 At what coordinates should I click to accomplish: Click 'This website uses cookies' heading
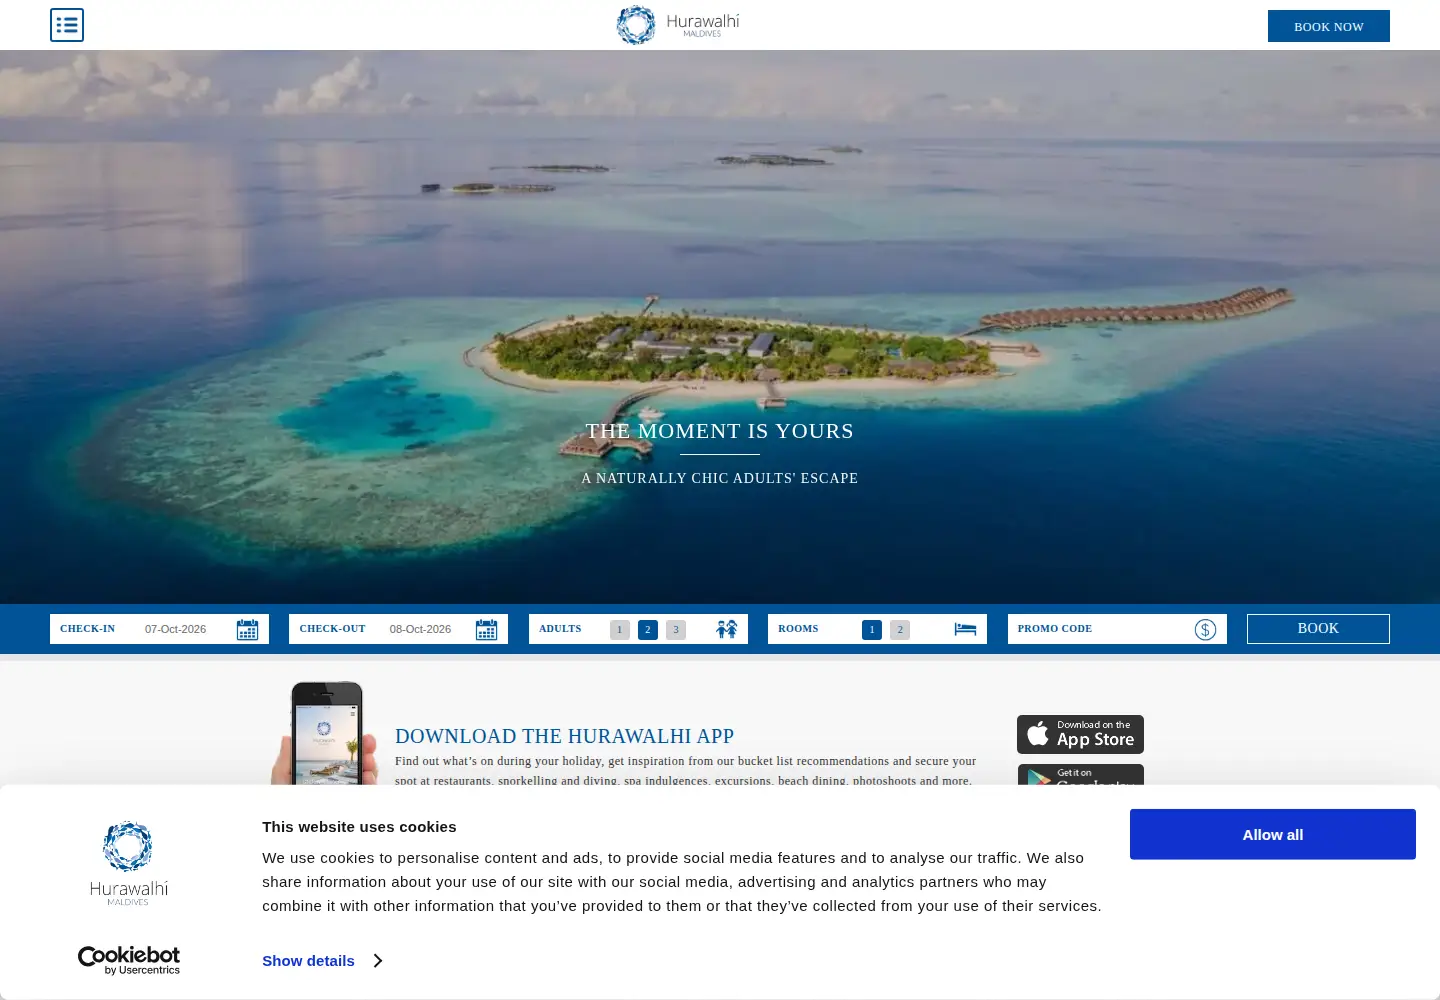pyautogui.click(x=359, y=827)
